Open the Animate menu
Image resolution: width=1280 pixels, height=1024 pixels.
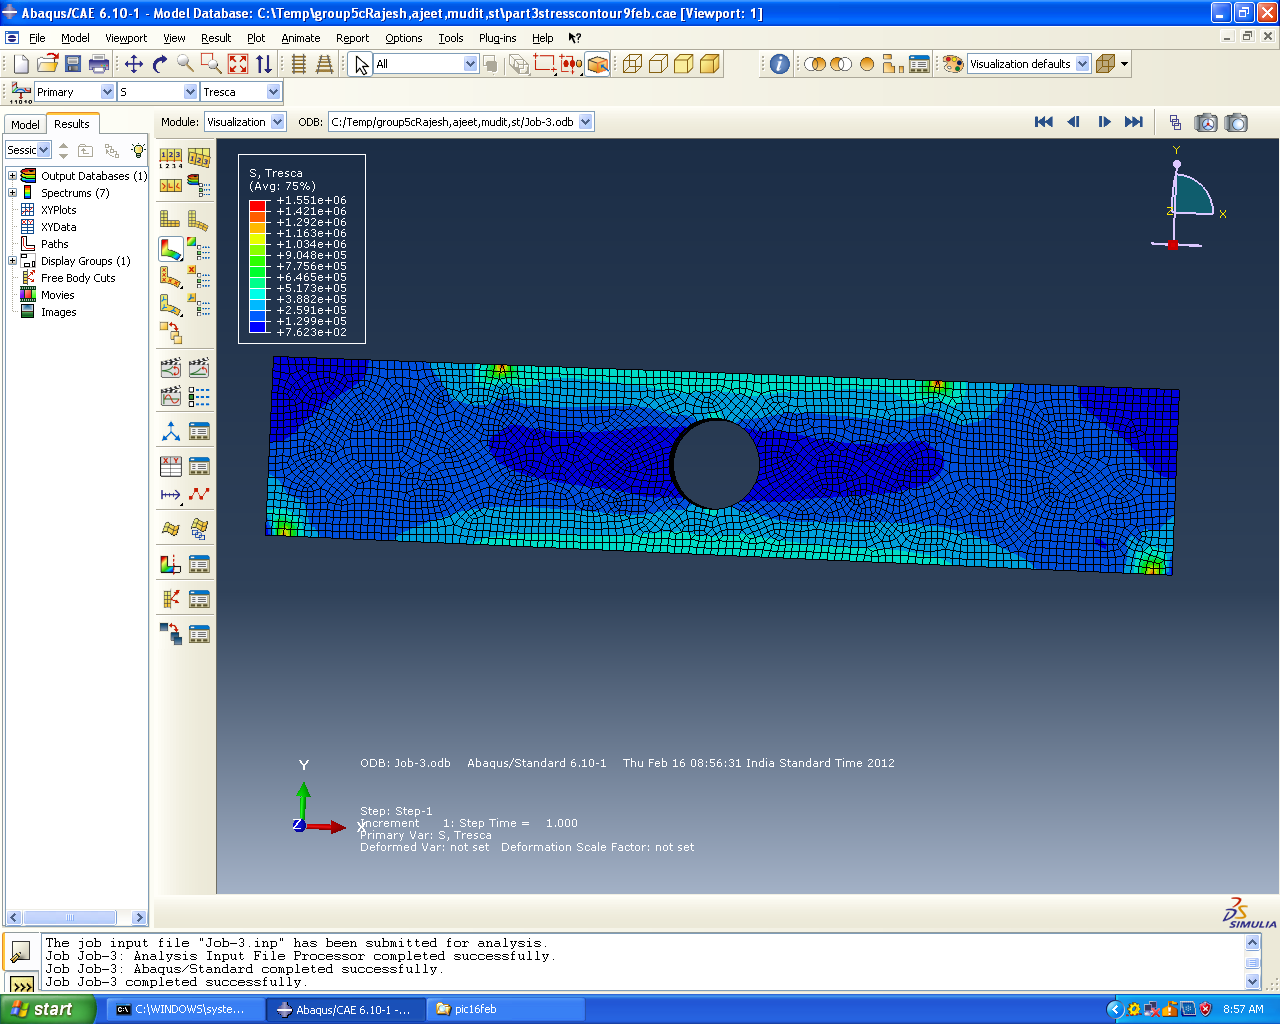[300, 38]
